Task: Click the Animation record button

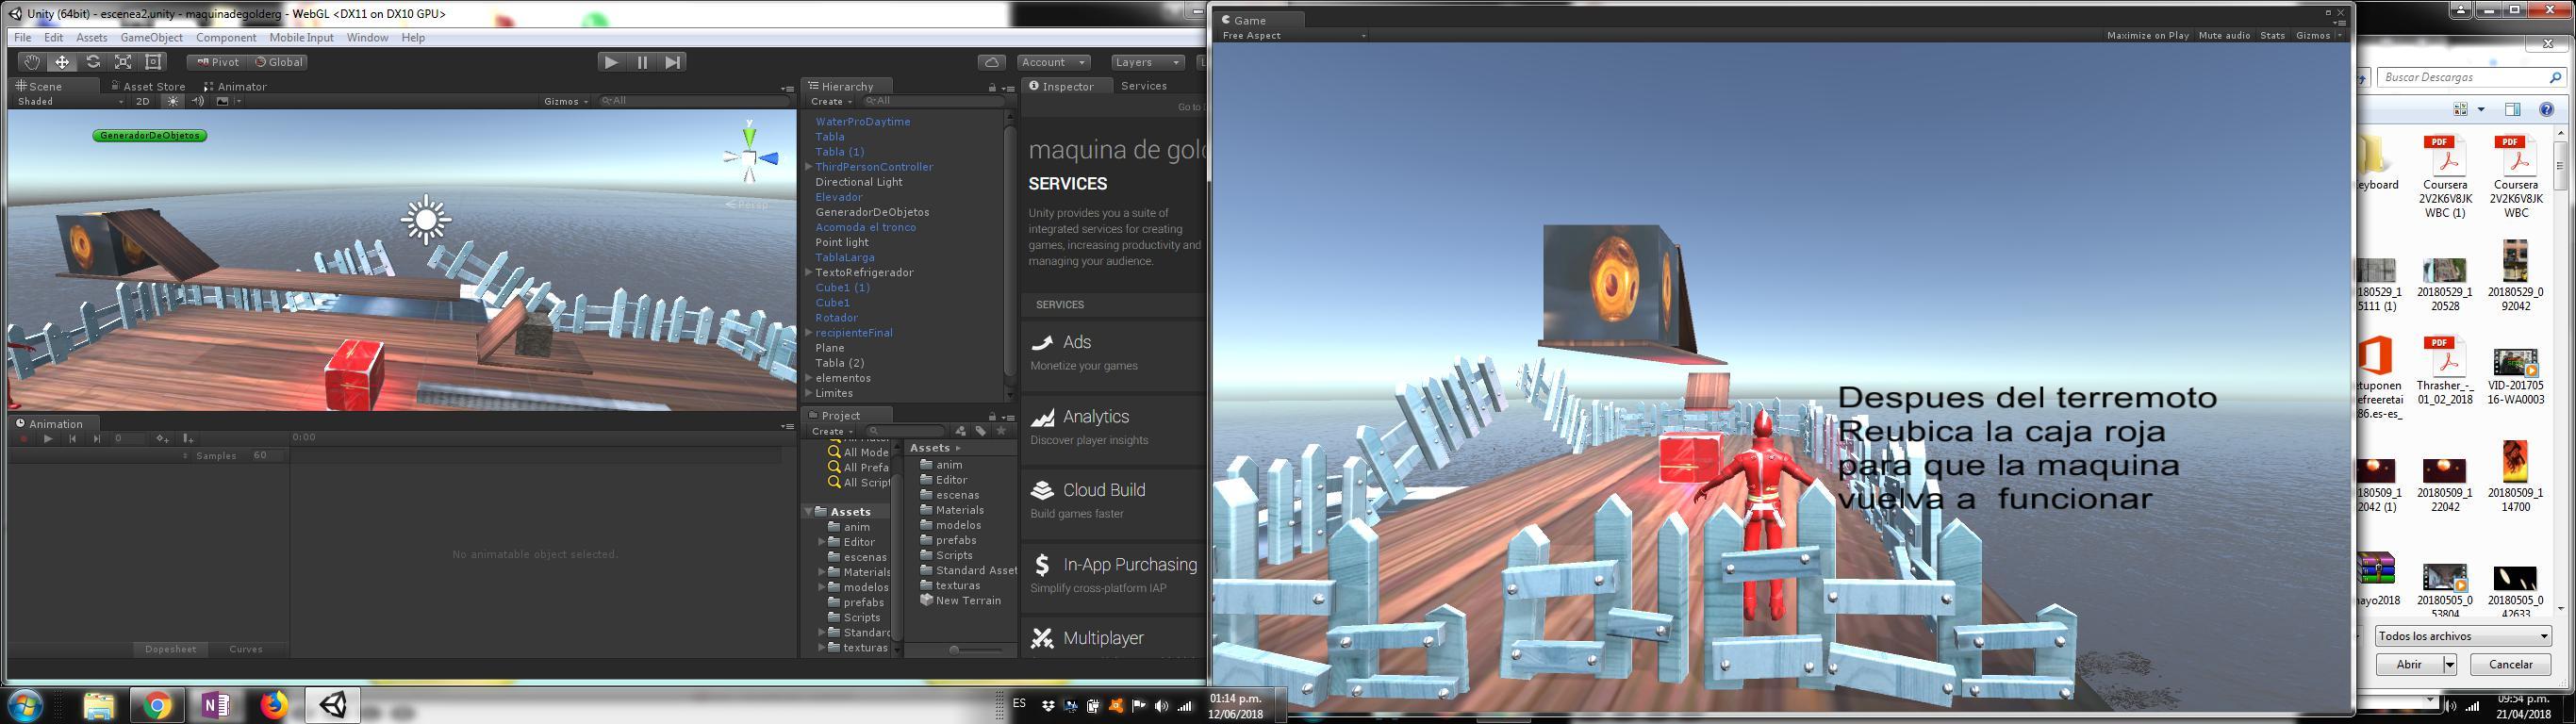Action: [24, 438]
